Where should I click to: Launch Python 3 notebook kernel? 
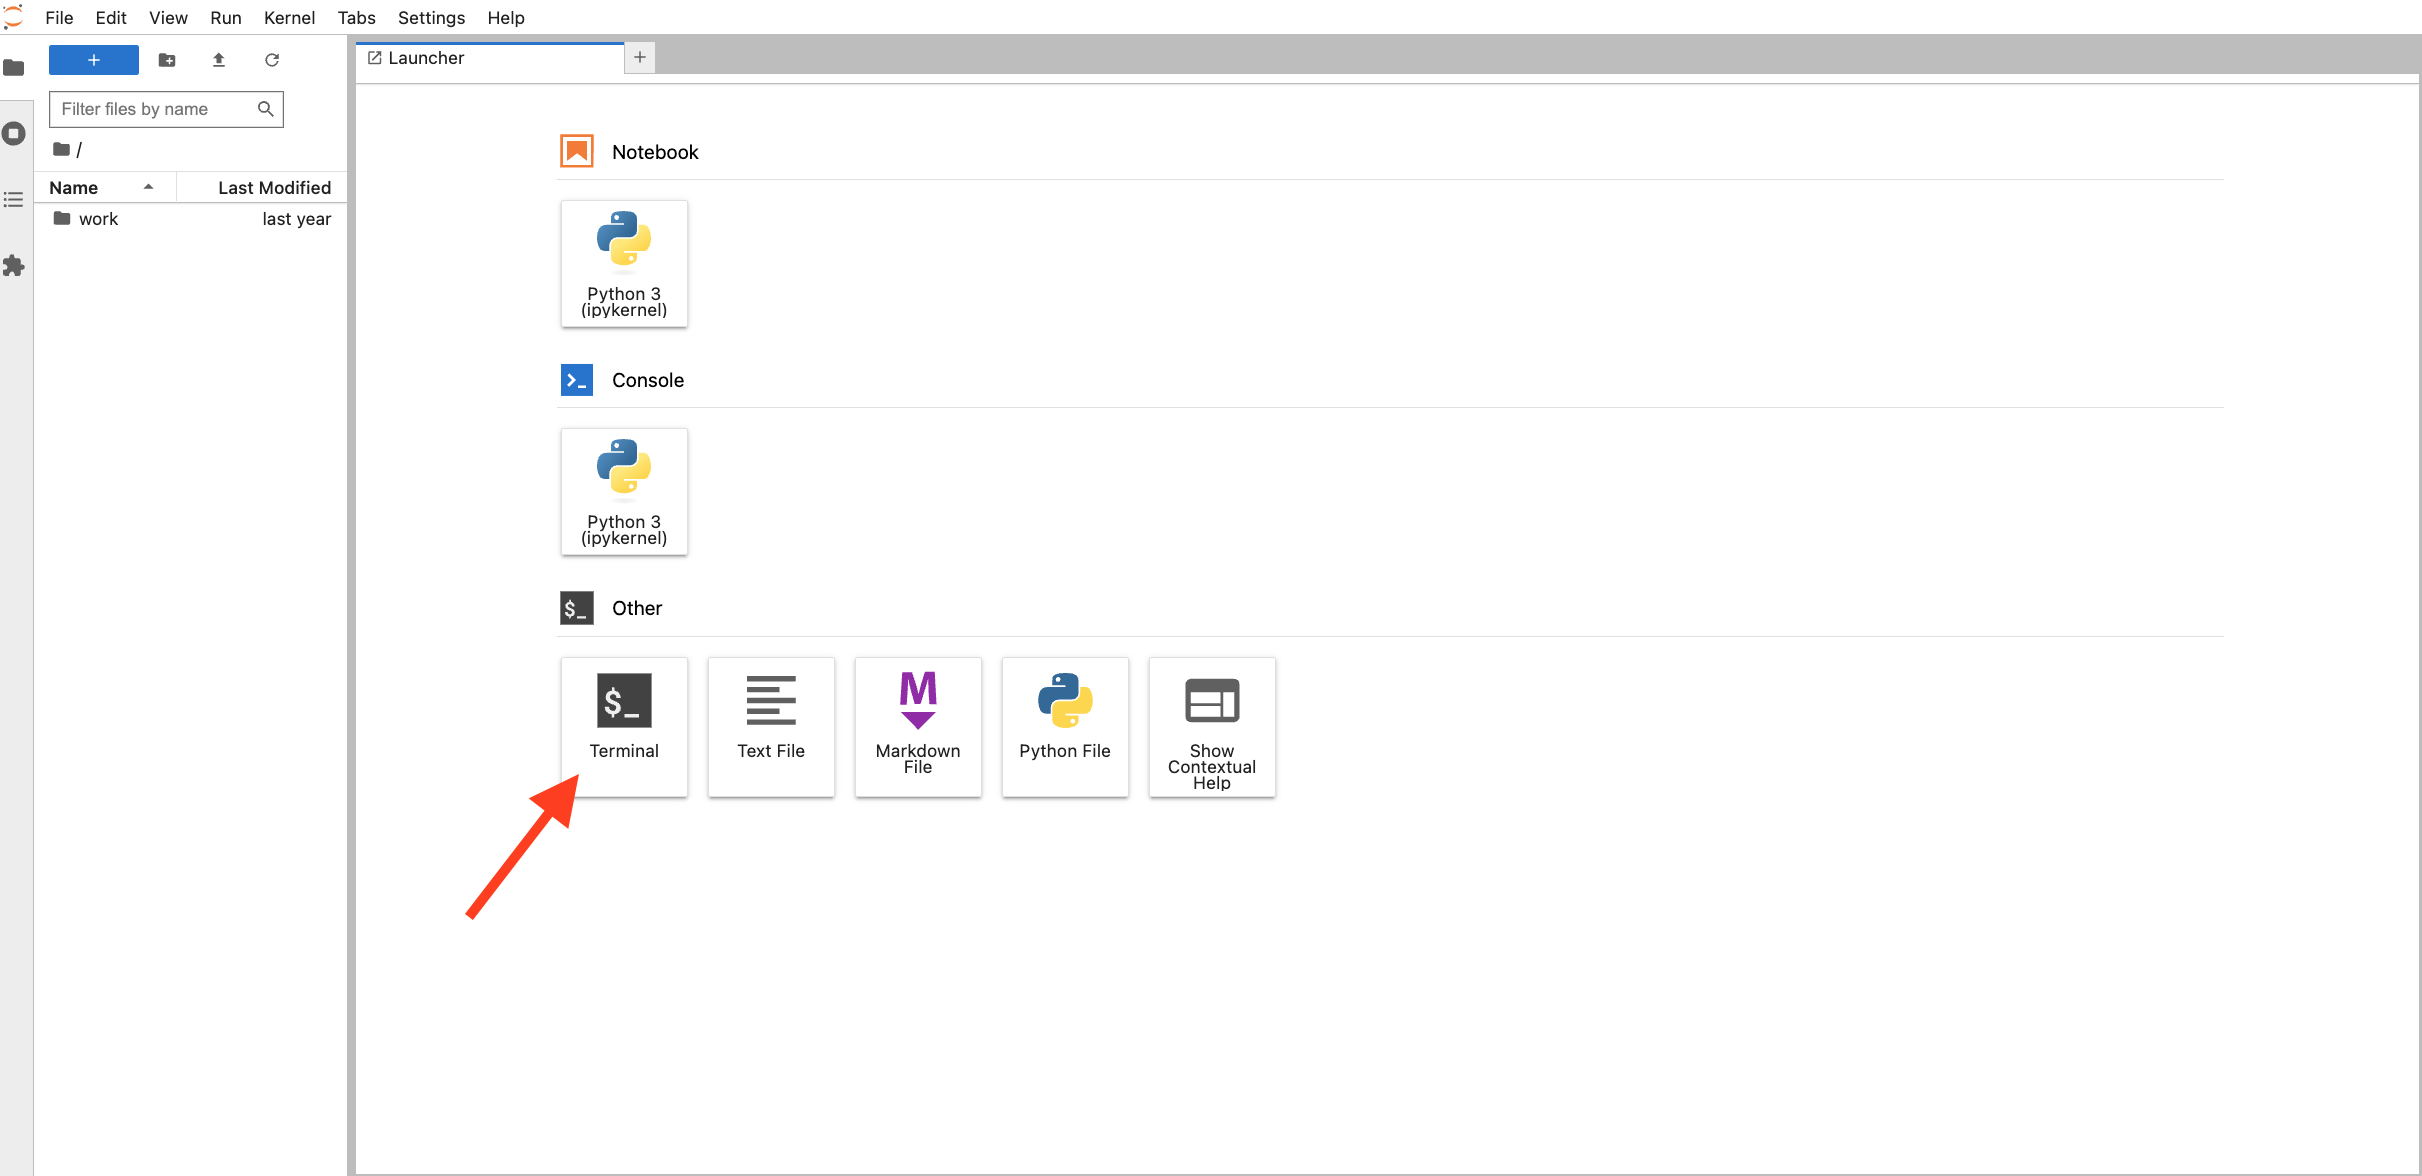tap(623, 263)
